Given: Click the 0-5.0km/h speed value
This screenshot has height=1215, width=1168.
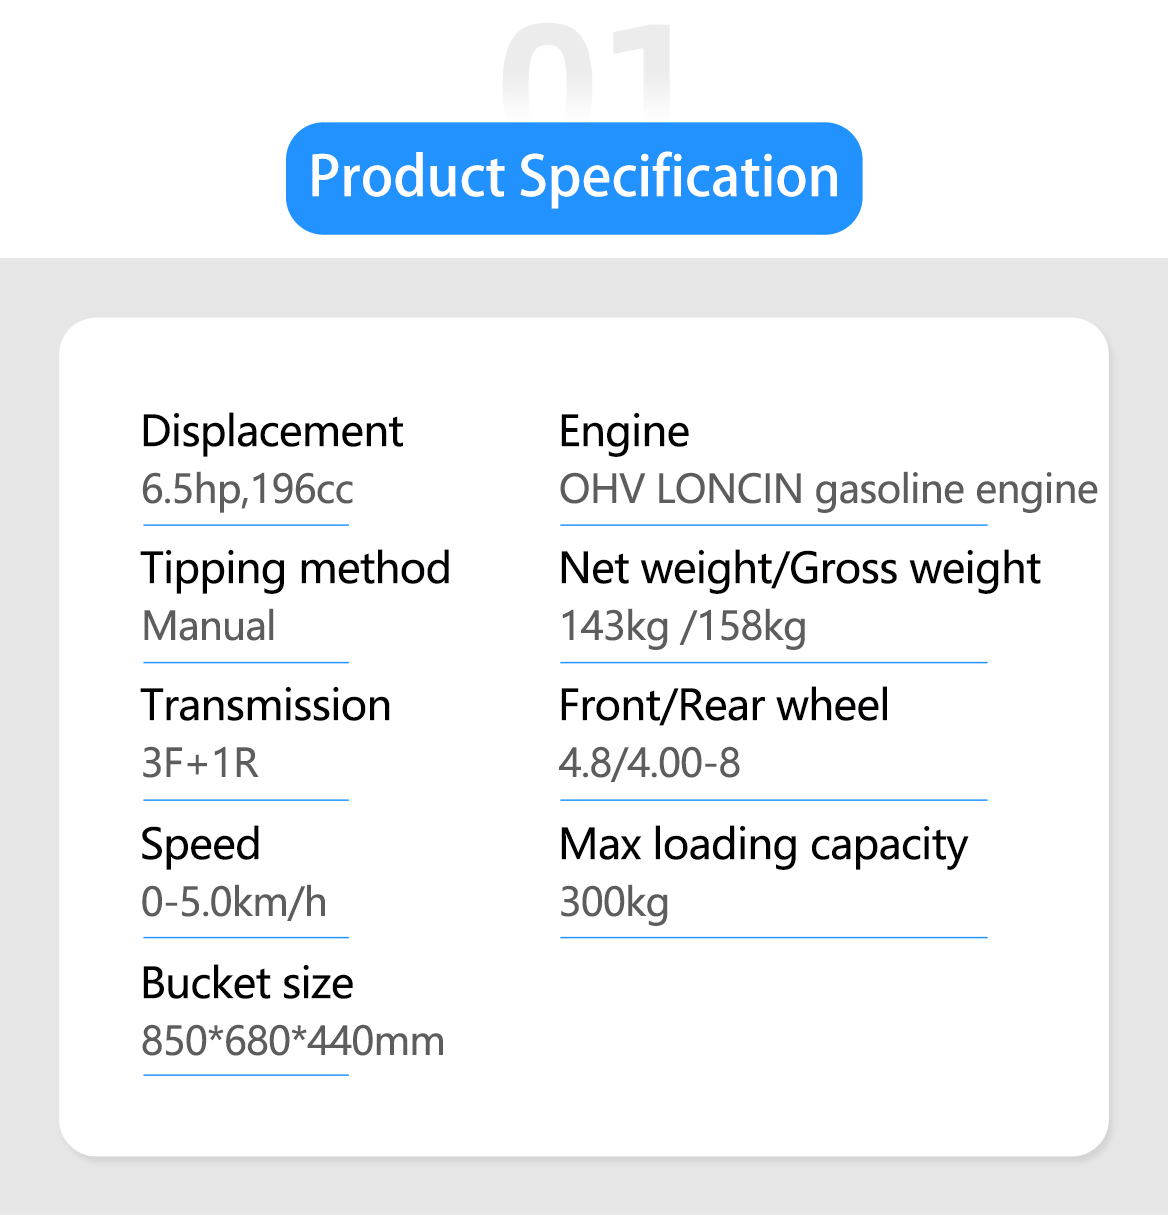Looking at the screenshot, I should pyautogui.click(x=234, y=902).
